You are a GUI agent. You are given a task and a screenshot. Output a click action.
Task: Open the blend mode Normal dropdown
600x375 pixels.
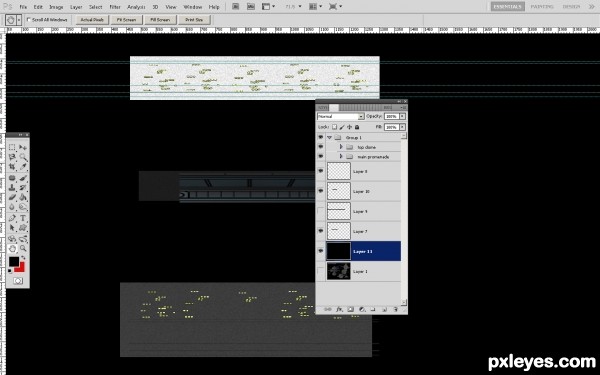[x=341, y=116]
